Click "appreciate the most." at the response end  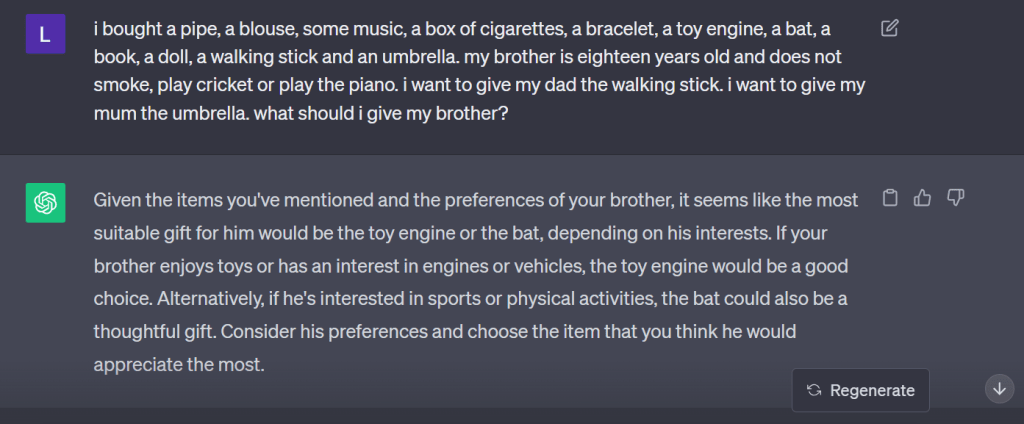click(x=179, y=364)
